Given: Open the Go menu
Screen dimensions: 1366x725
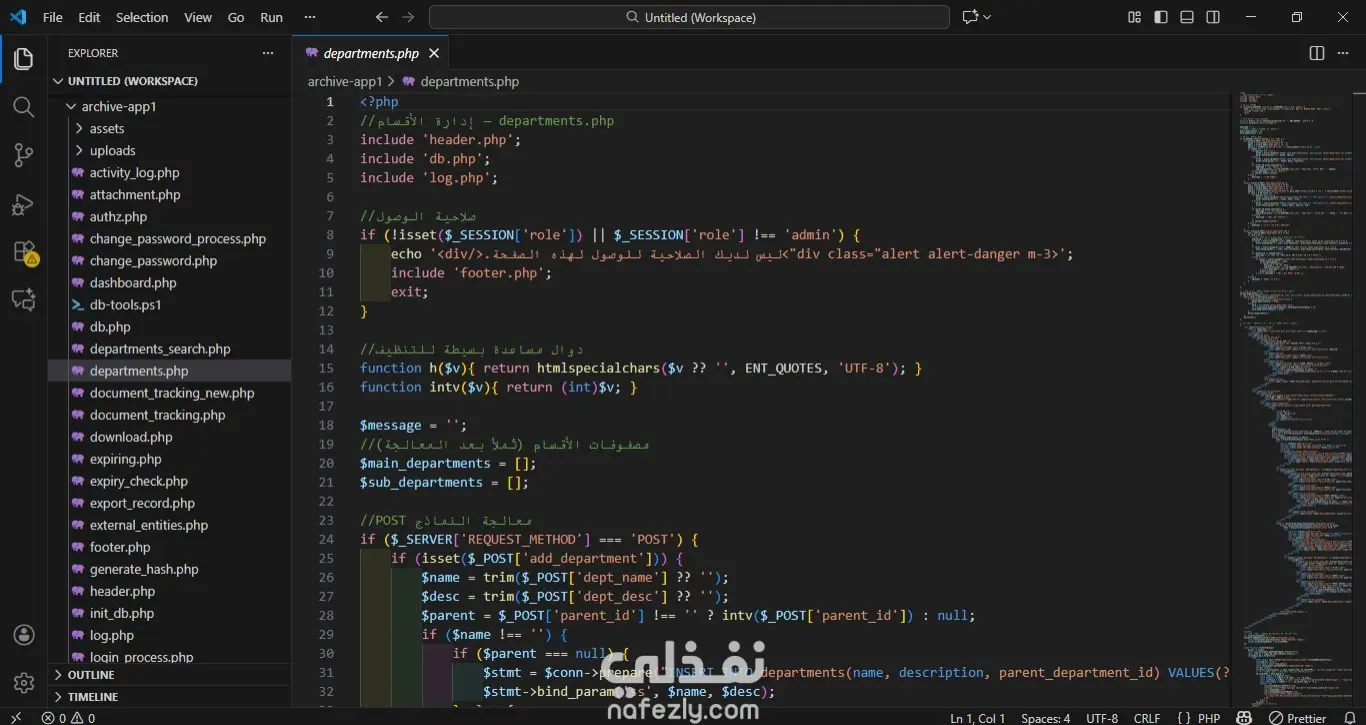Looking at the screenshot, I should (236, 17).
